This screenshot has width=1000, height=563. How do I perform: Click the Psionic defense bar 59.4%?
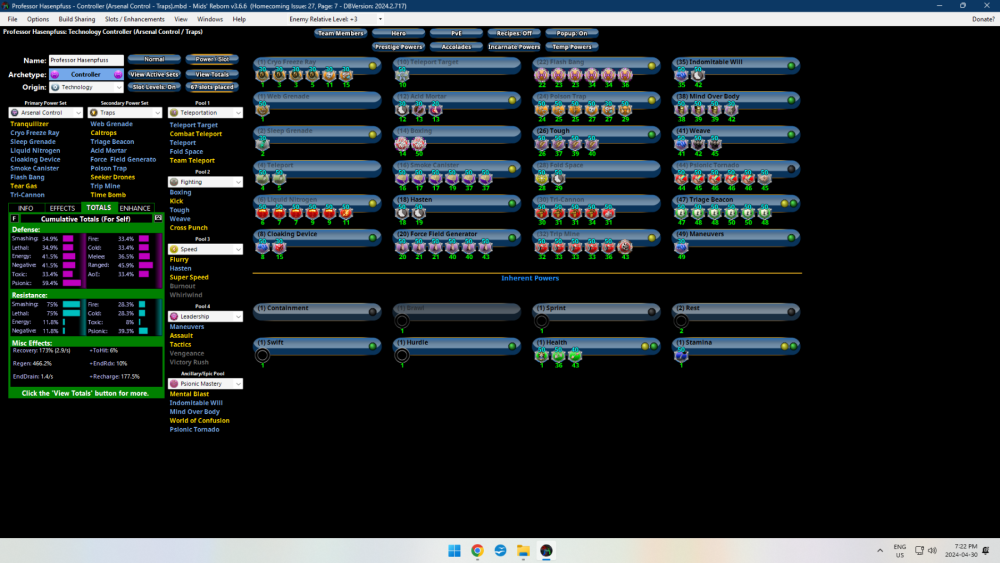click(72, 283)
